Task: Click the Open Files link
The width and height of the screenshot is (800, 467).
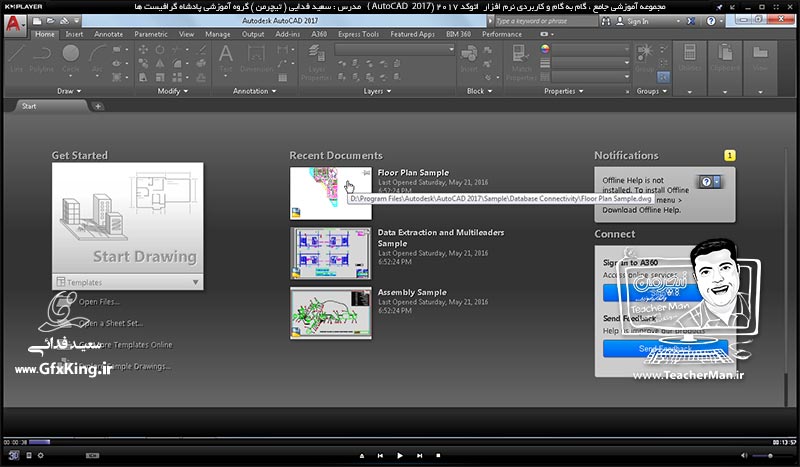Action: point(99,302)
